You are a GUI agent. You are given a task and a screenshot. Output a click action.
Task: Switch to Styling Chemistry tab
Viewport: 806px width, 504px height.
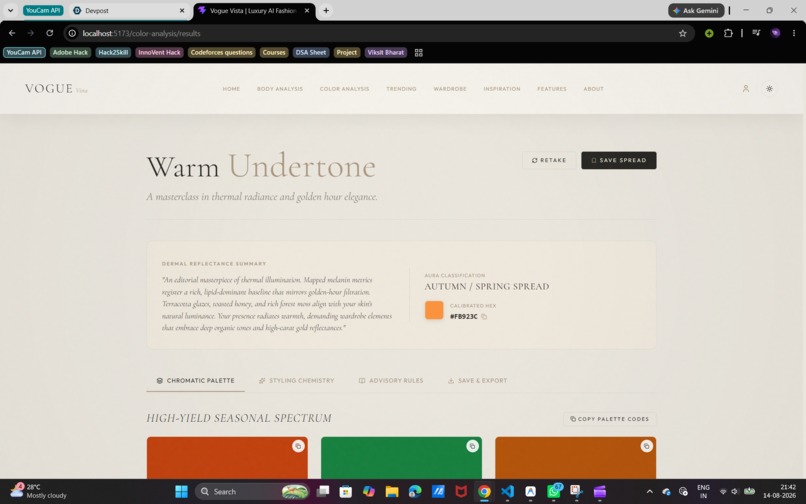(296, 381)
